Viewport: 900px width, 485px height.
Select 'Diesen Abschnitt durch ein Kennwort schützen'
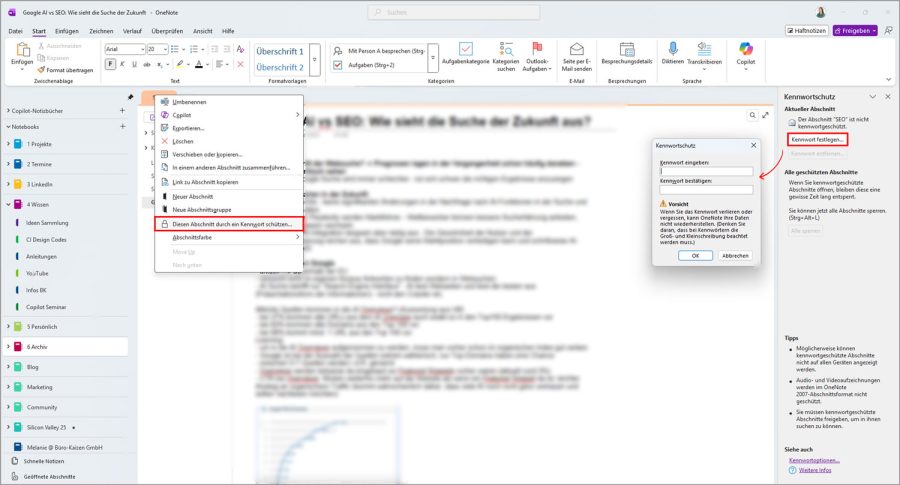pos(229,224)
